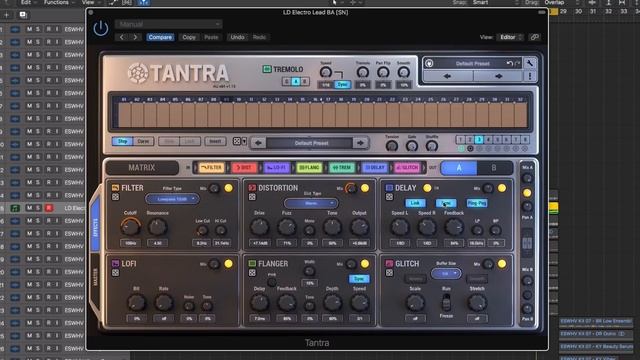
Task: Switch to layer A
Action: click(x=459, y=168)
